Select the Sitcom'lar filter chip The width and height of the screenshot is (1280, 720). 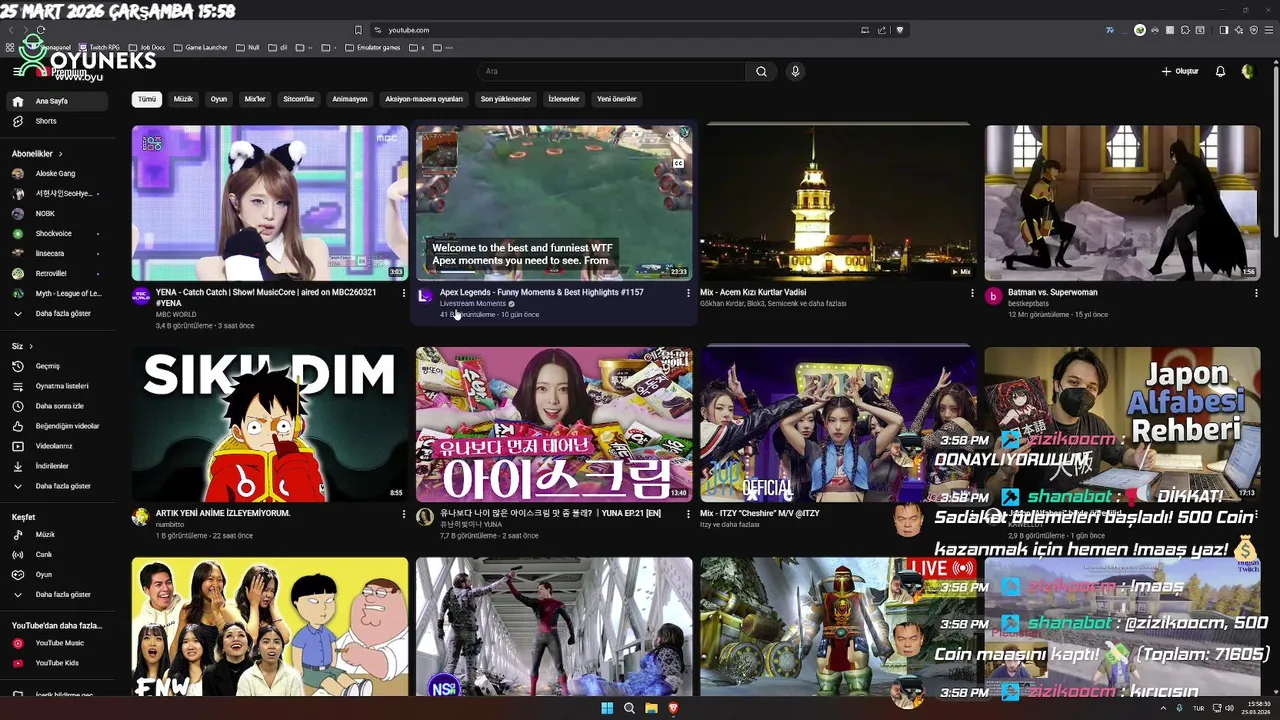point(299,99)
